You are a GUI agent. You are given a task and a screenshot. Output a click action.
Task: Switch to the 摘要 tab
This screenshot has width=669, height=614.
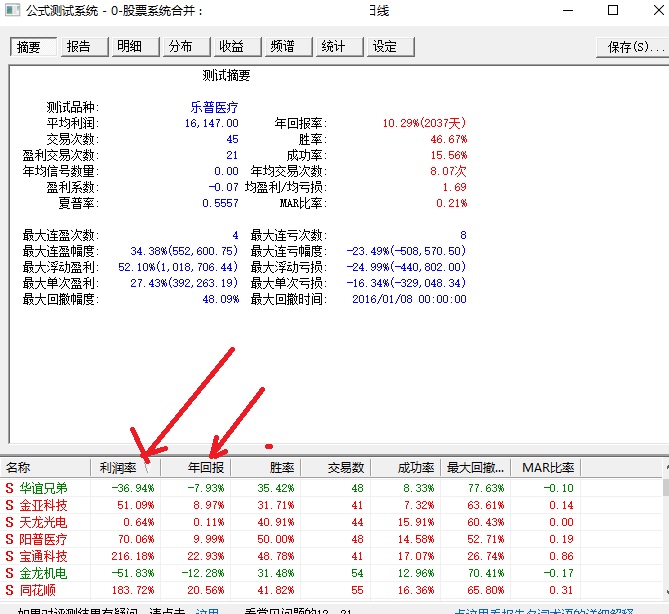[33, 47]
